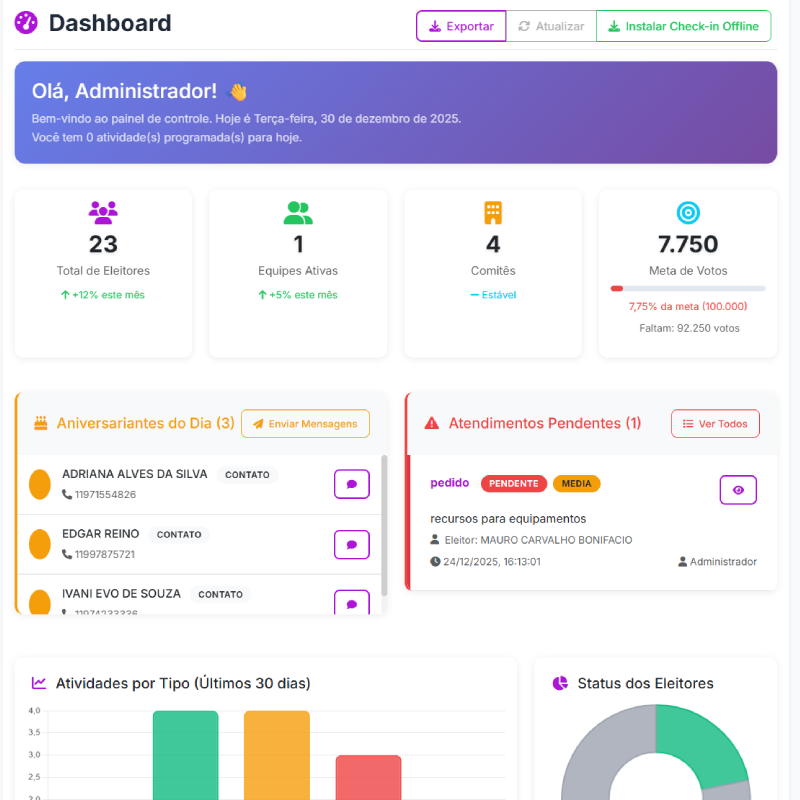This screenshot has width=800, height=800.
Task: Open Ver Todos pending requests list
Action: (x=715, y=424)
